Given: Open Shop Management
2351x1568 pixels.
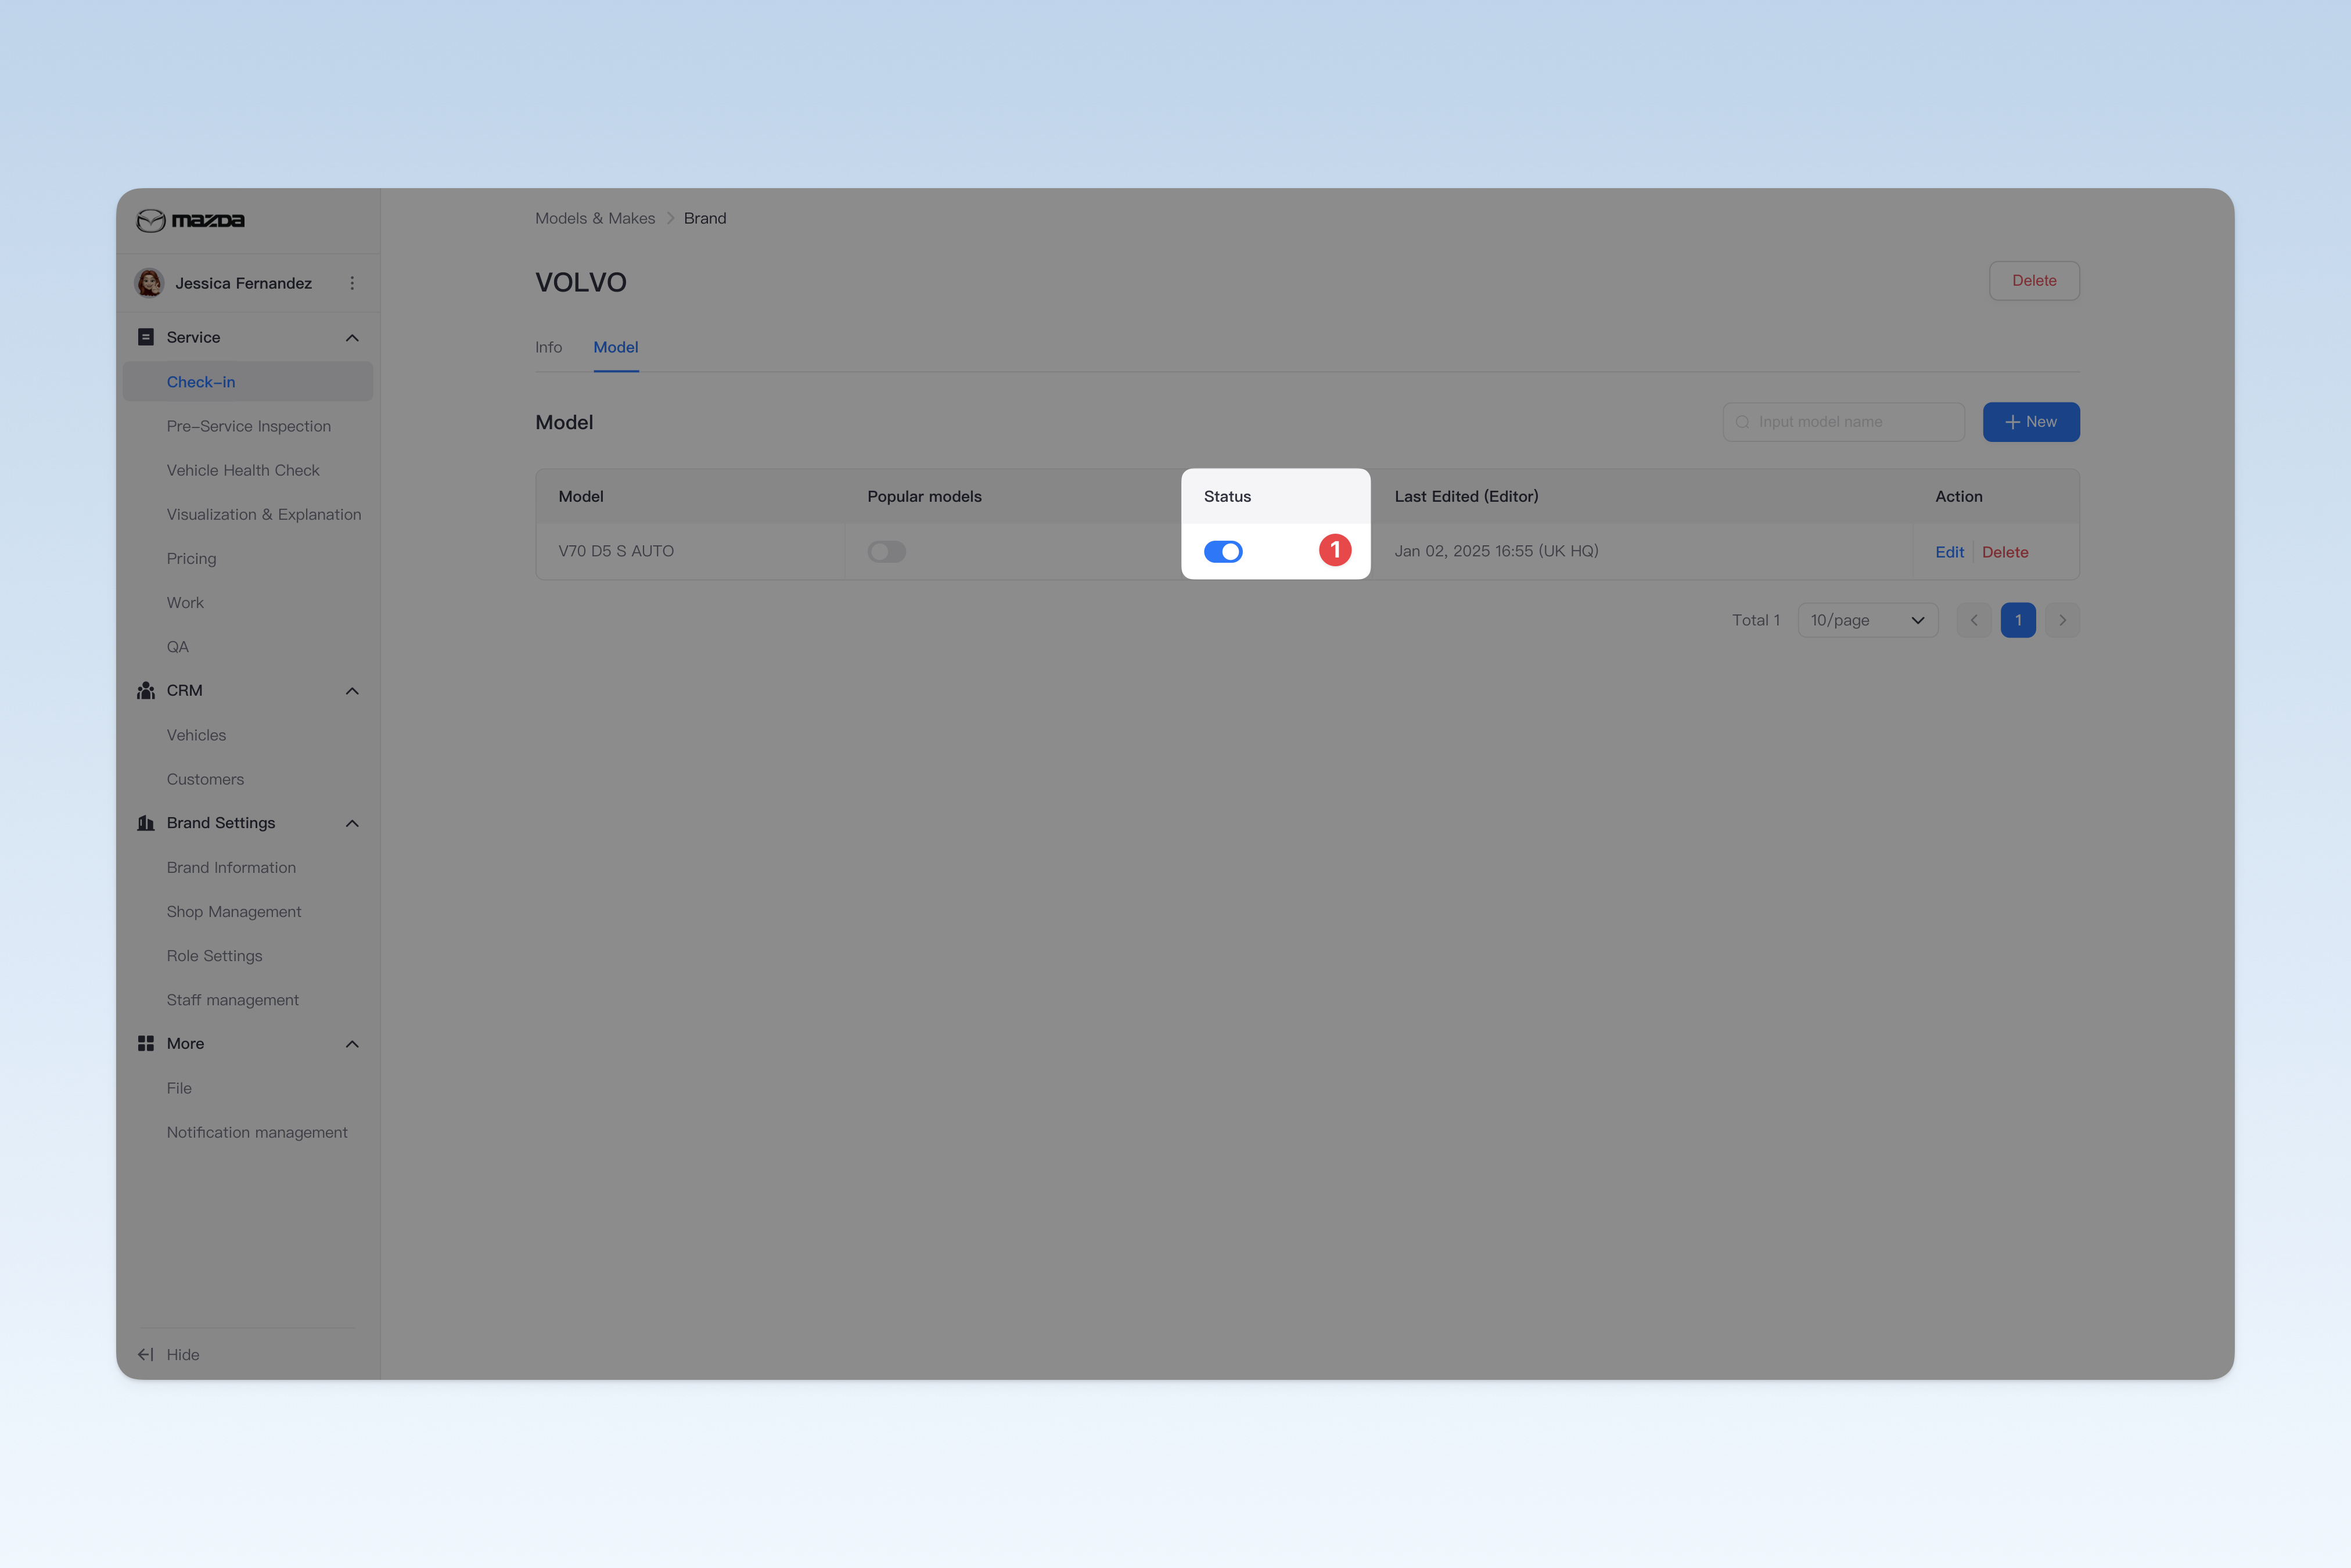Looking at the screenshot, I should (x=234, y=911).
